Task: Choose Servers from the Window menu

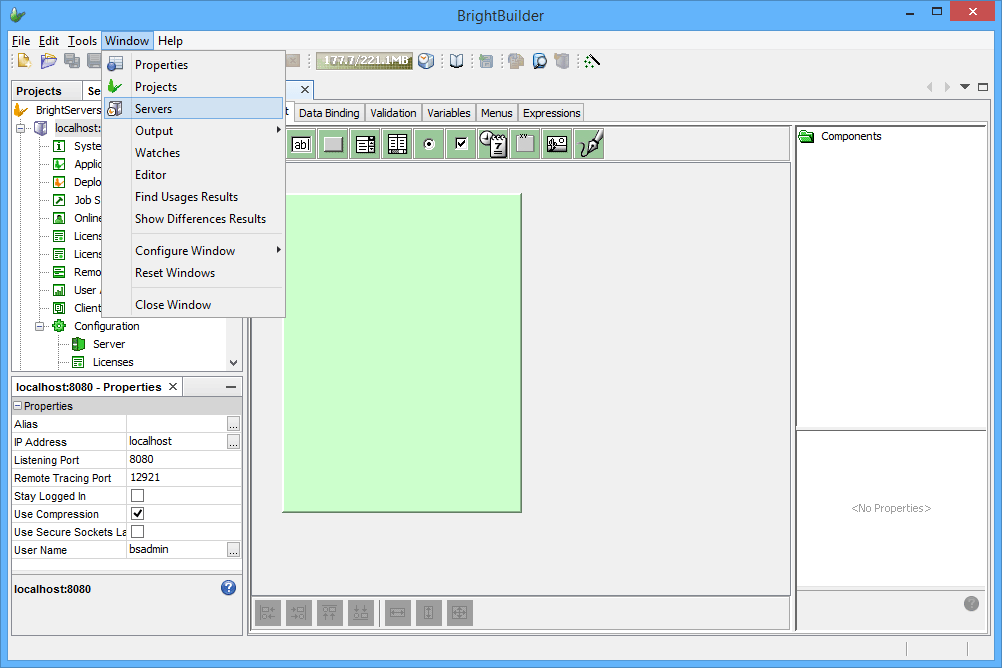Action: pyautogui.click(x=154, y=109)
